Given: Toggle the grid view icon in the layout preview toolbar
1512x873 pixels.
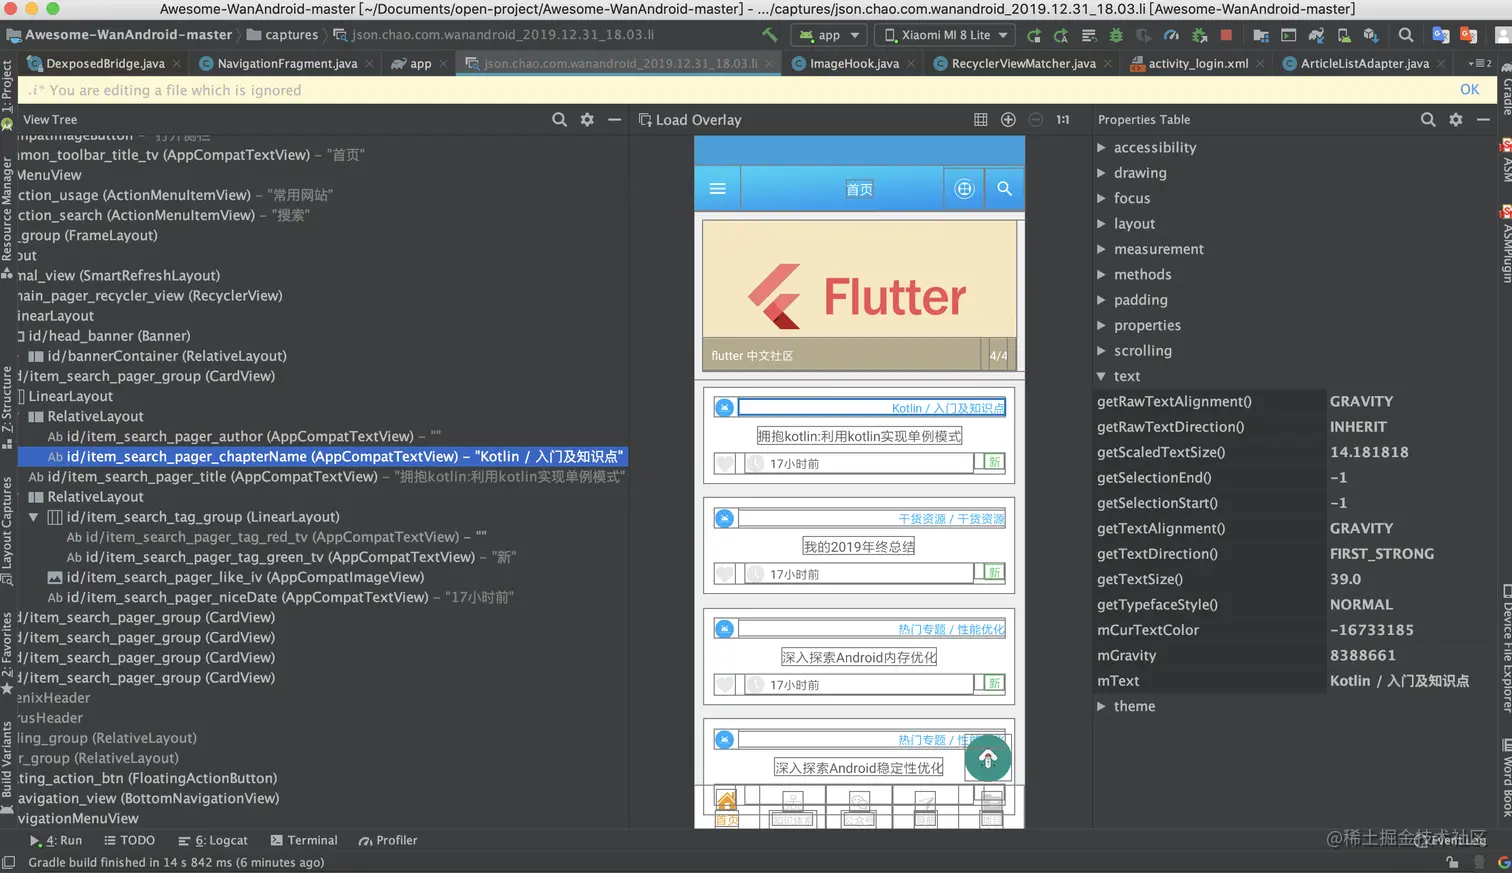Looking at the screenshot, I should click(x=980, y=120).
